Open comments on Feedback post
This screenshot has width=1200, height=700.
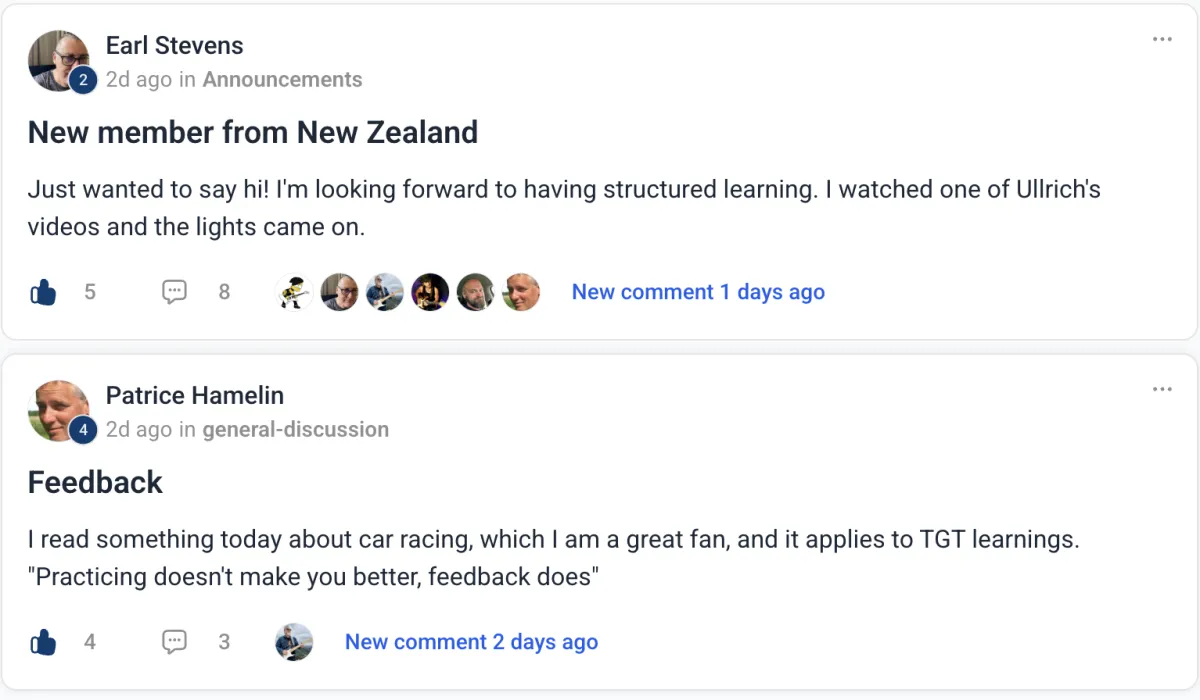click(175, 642)
